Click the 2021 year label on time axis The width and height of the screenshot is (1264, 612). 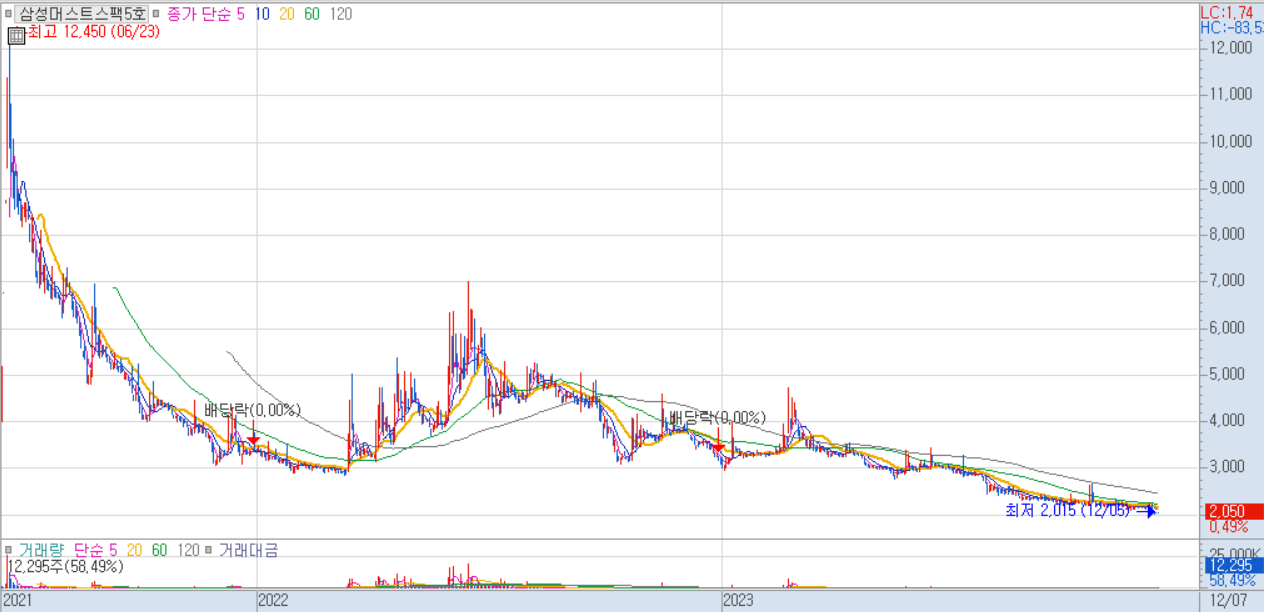click(x=20, y=600)
